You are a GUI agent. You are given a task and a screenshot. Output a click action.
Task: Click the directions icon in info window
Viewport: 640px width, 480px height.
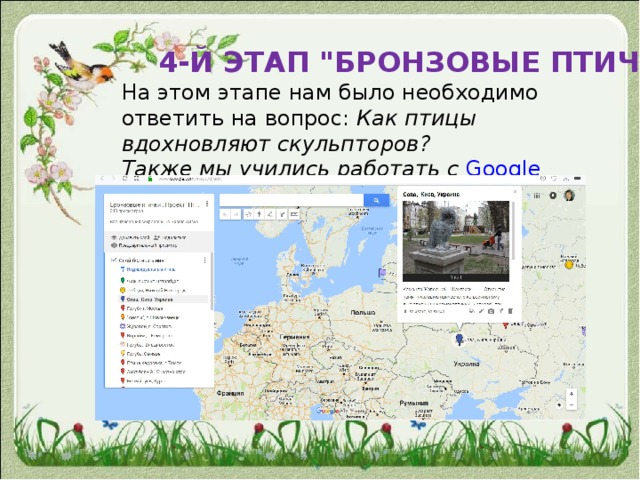pyautogui.click(x=501, y=311)
